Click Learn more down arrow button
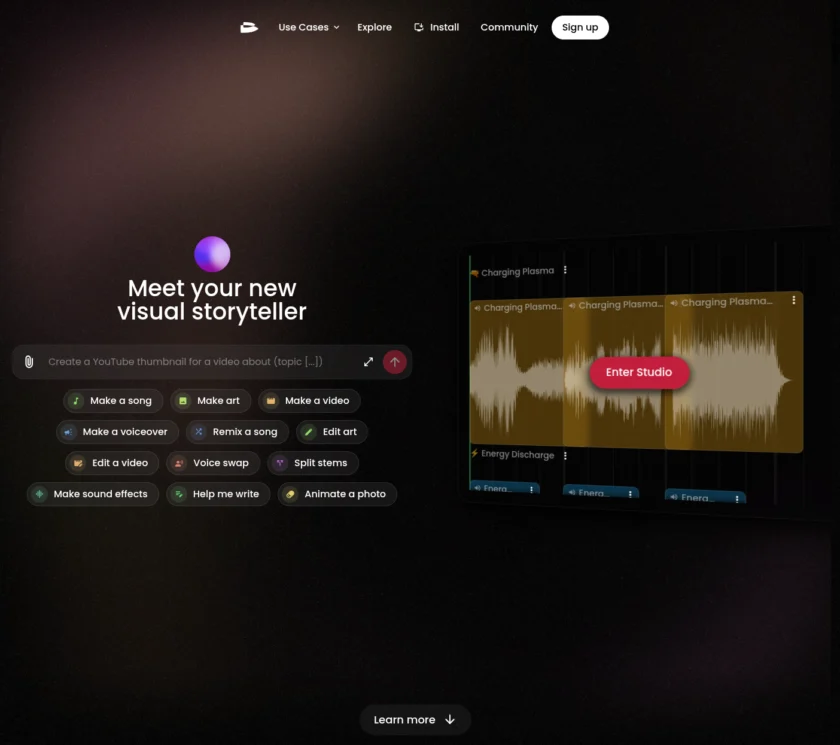840x745 pixels. point(415,720)
